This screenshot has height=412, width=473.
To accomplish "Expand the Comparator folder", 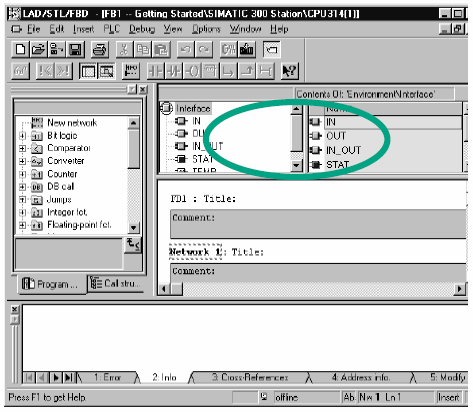I will (x=22, y=148).
